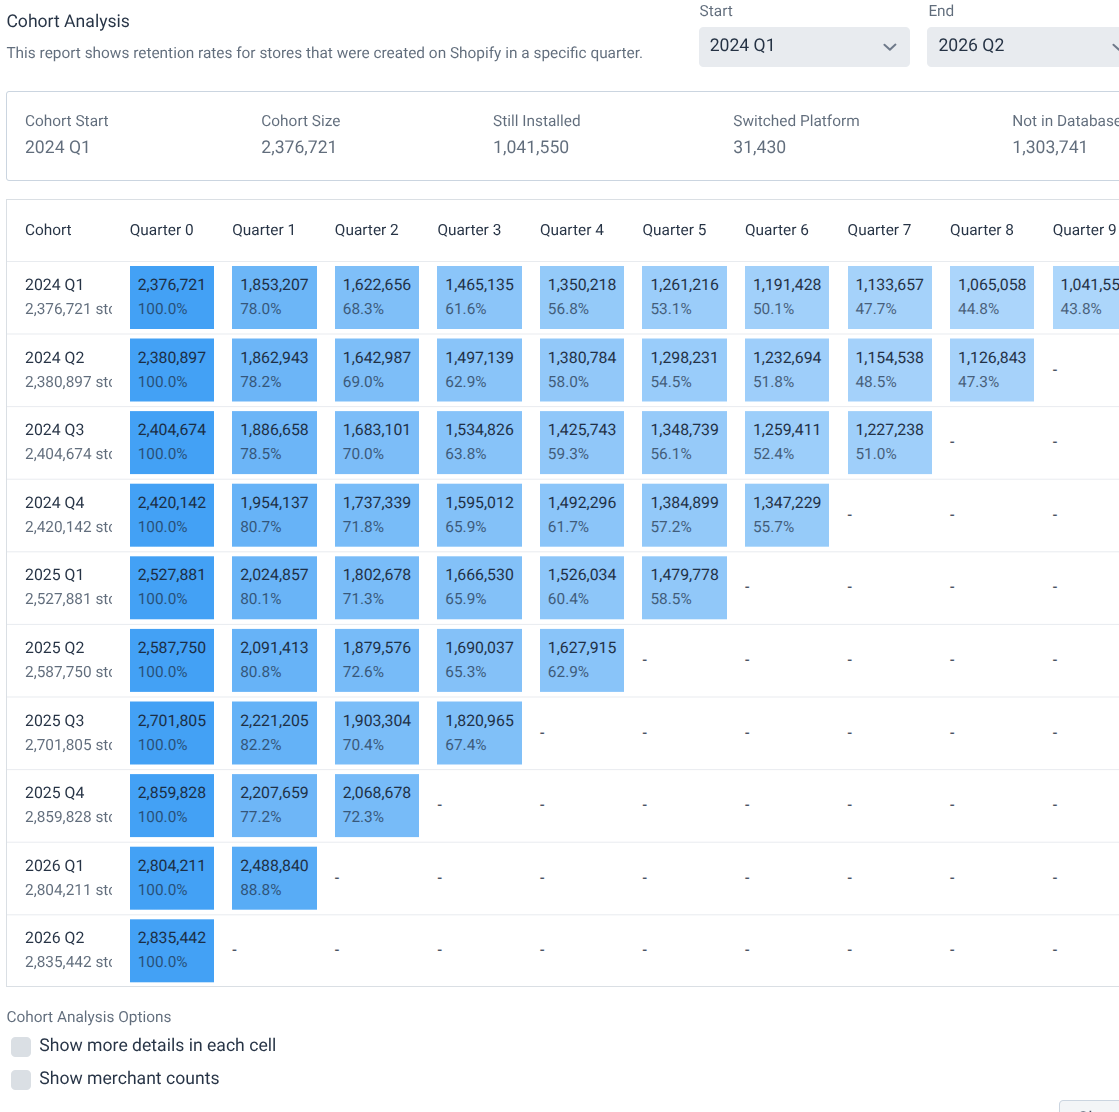This screenshot has height=1112, width=1119.
Task: Click the 1,065,058 44.8% cell
Action: 992,297
